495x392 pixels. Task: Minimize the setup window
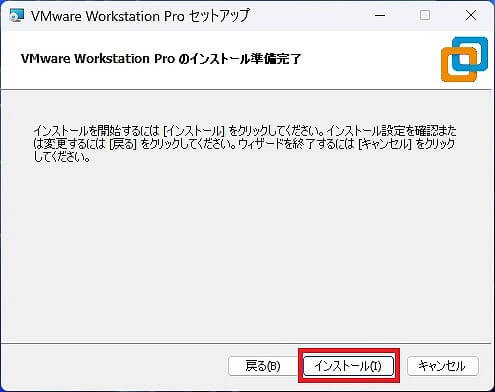pos(380,15)
